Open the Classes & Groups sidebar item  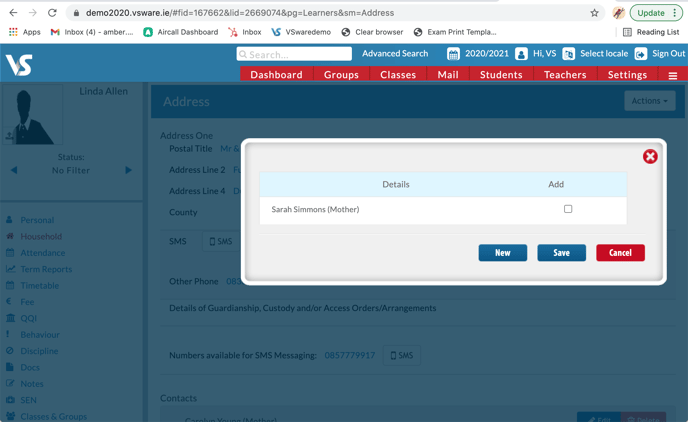point(54,416)
